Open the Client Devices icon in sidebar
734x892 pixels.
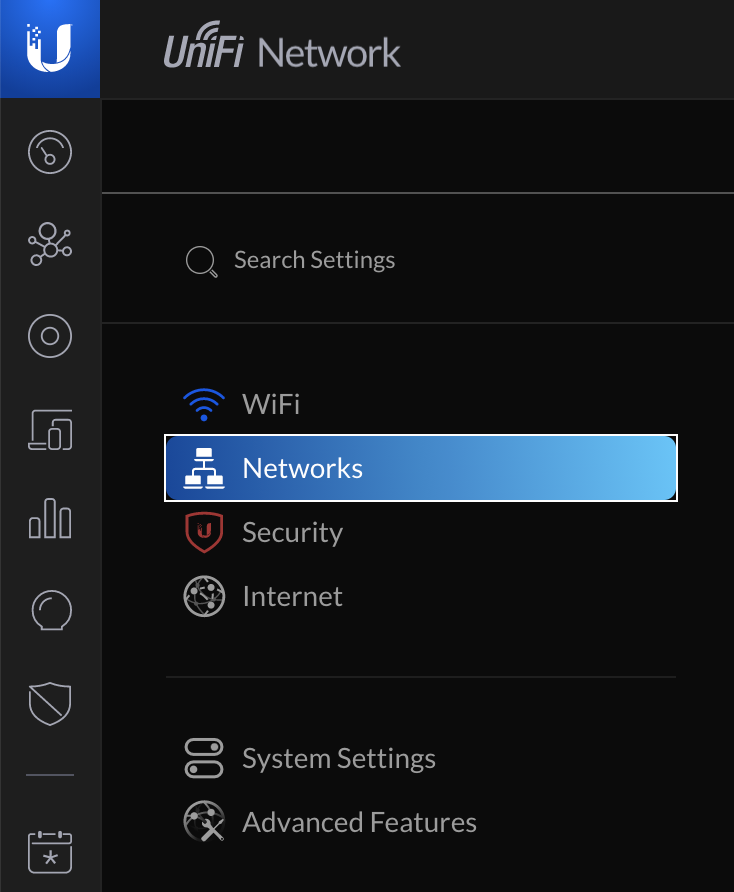point(50,430)
